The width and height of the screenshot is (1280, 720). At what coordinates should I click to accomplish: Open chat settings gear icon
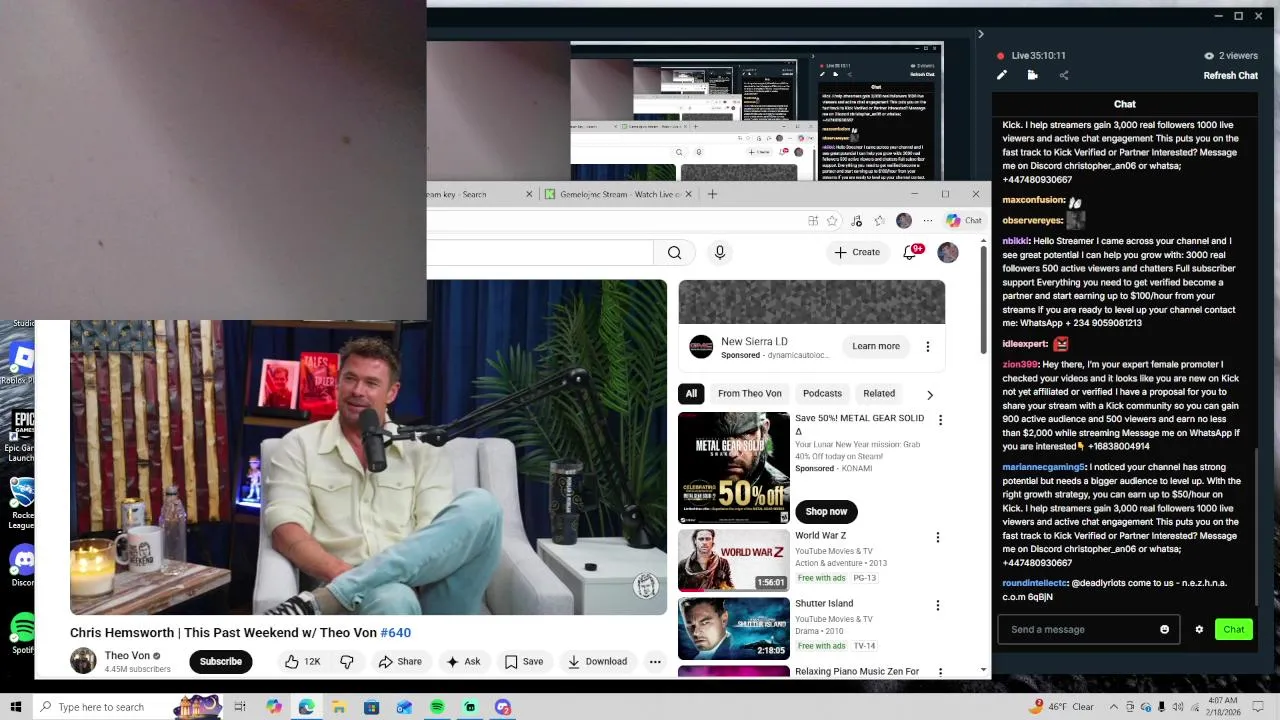point(1199,629)
